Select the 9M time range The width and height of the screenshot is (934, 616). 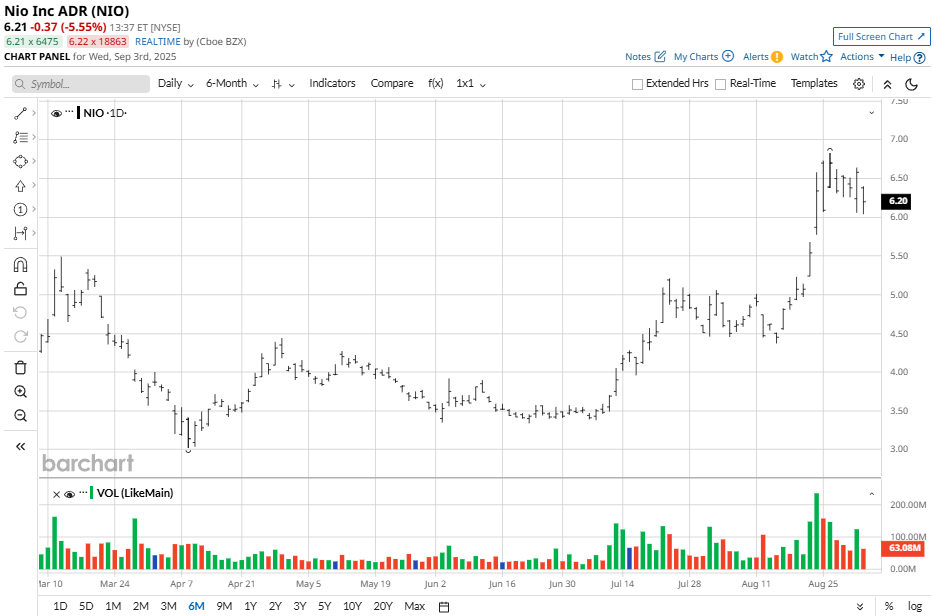coord(224,606)
